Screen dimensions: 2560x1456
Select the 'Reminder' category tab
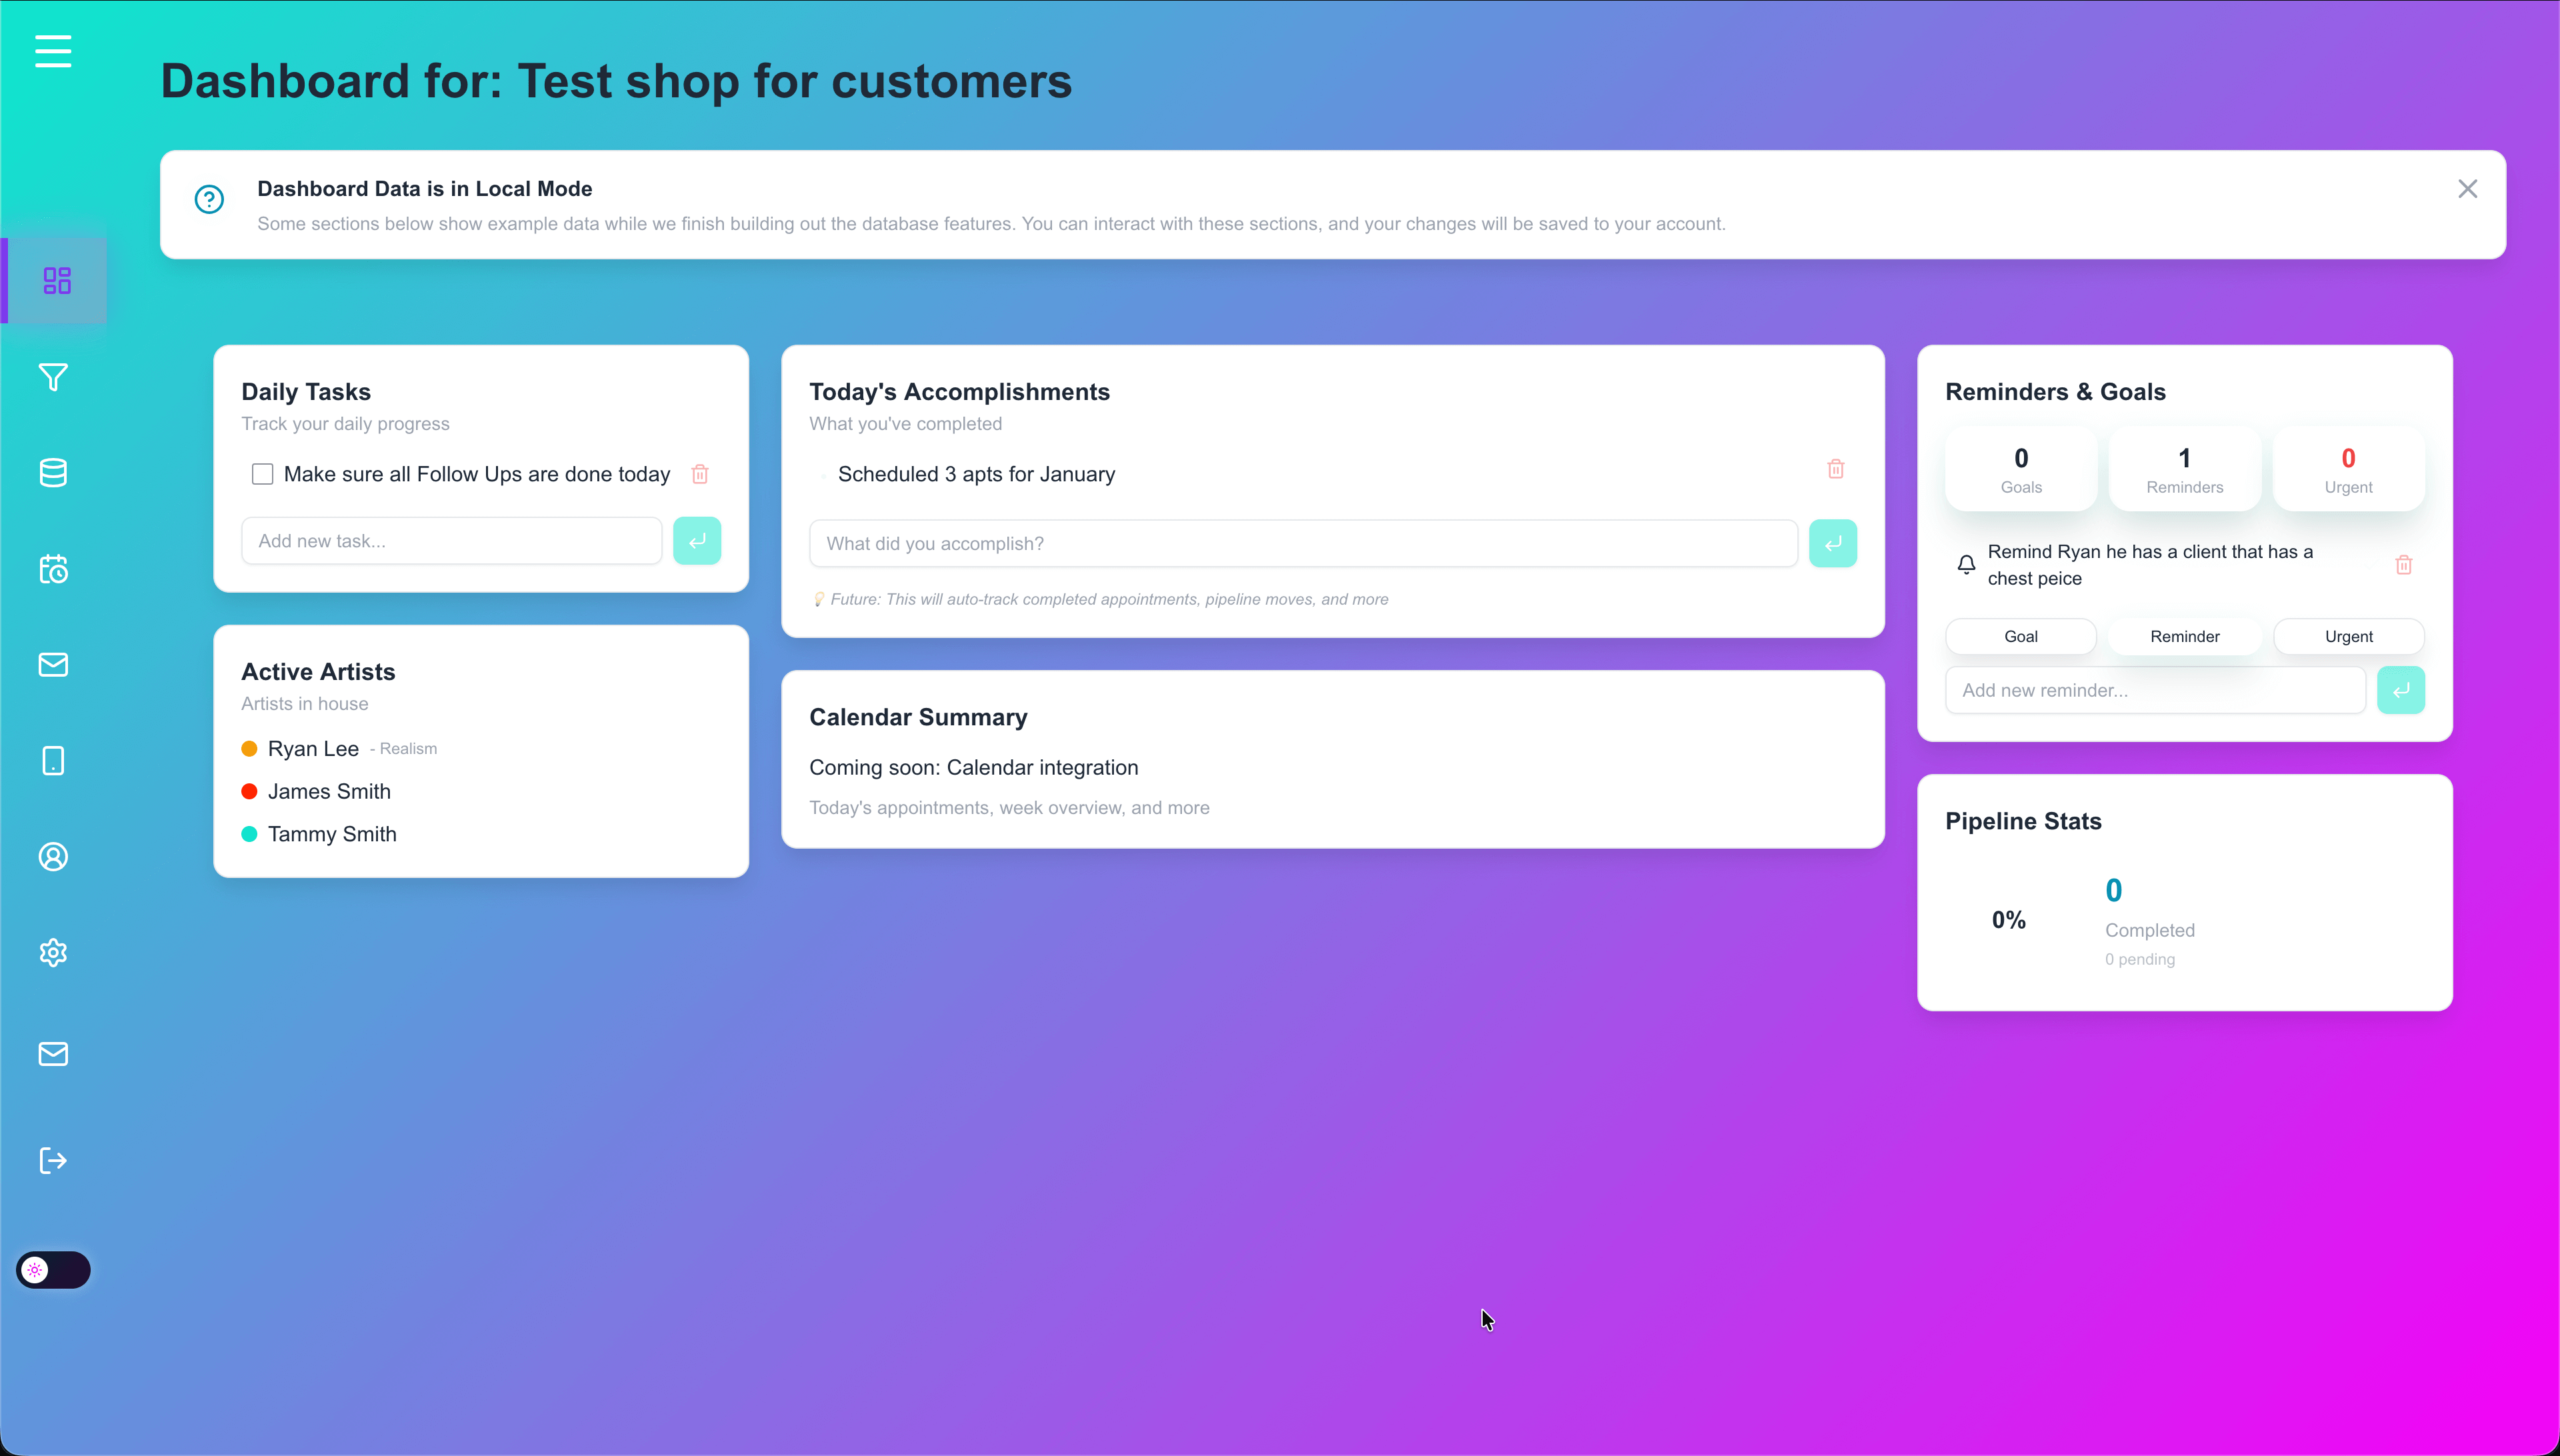click(2184, 636)
